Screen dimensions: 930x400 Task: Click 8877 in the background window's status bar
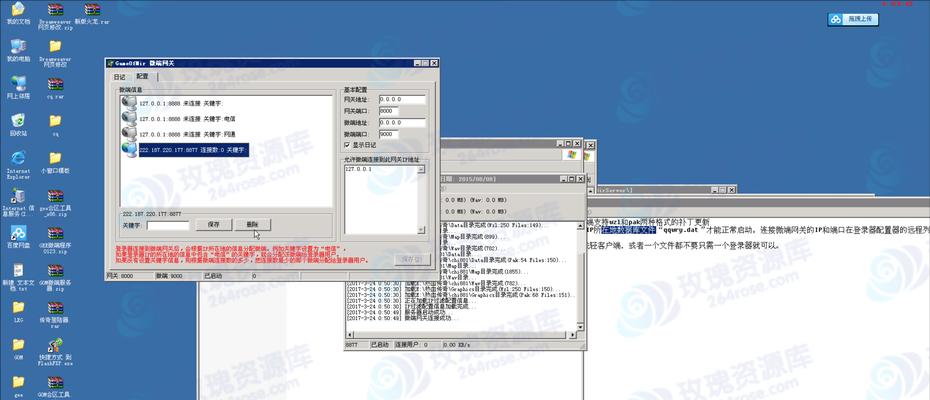(351, 344)
